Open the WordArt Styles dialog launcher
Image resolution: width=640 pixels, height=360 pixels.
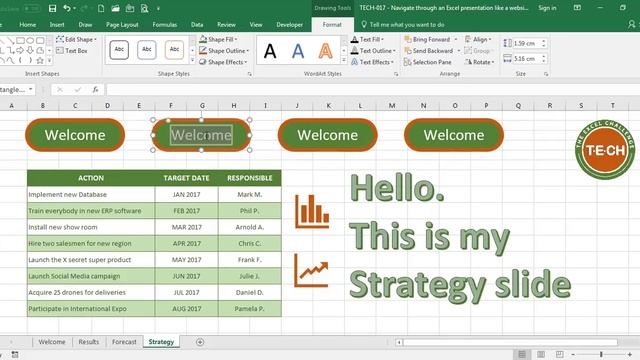(396, 74)
